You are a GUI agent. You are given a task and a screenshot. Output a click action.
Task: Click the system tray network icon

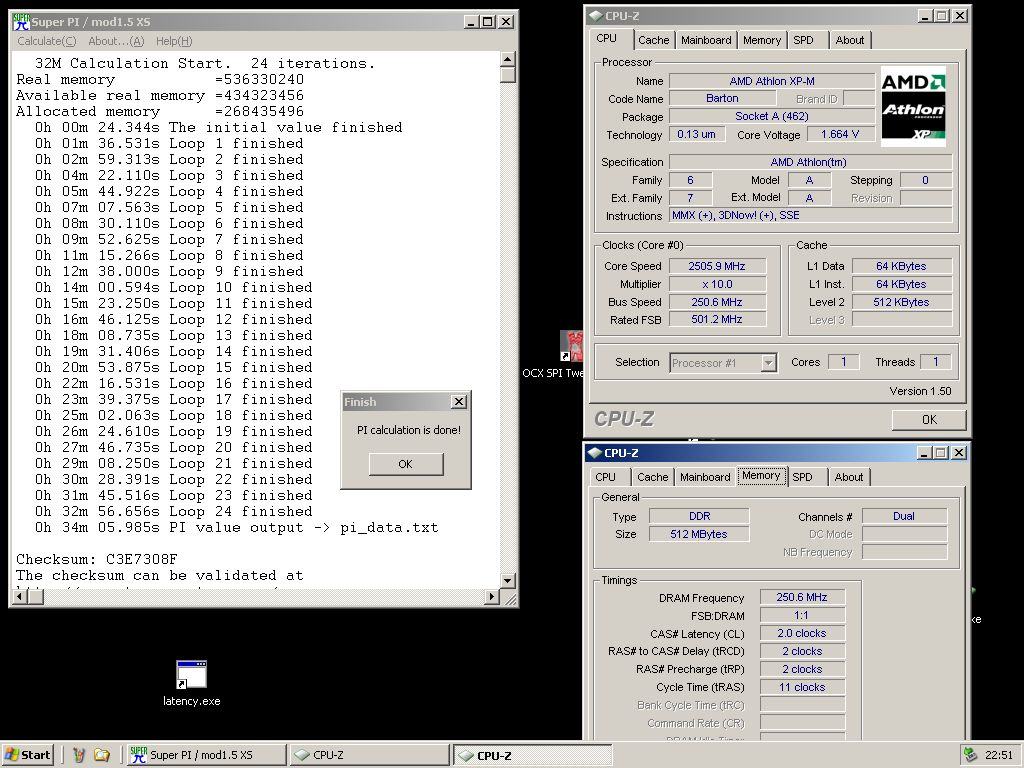click(972, 755)
